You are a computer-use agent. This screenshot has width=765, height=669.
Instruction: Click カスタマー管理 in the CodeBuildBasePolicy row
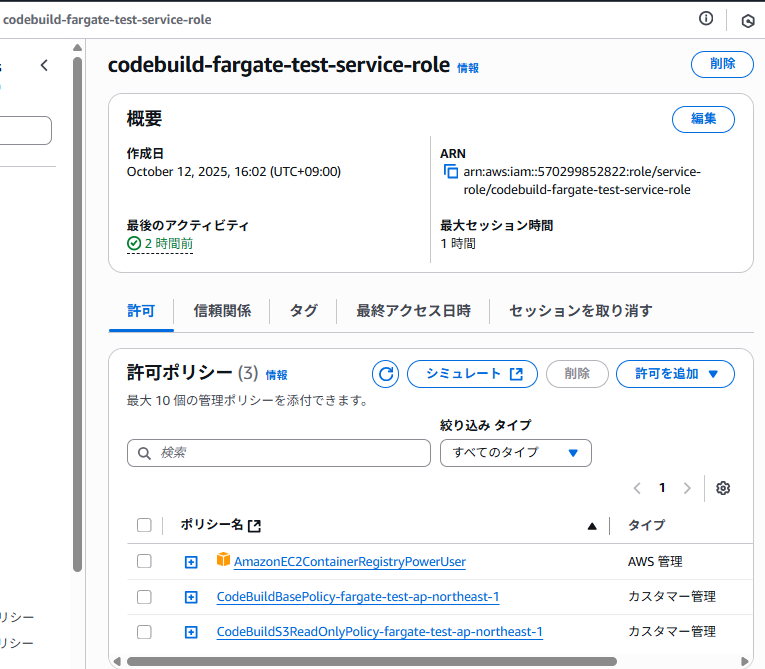[672, 597]
